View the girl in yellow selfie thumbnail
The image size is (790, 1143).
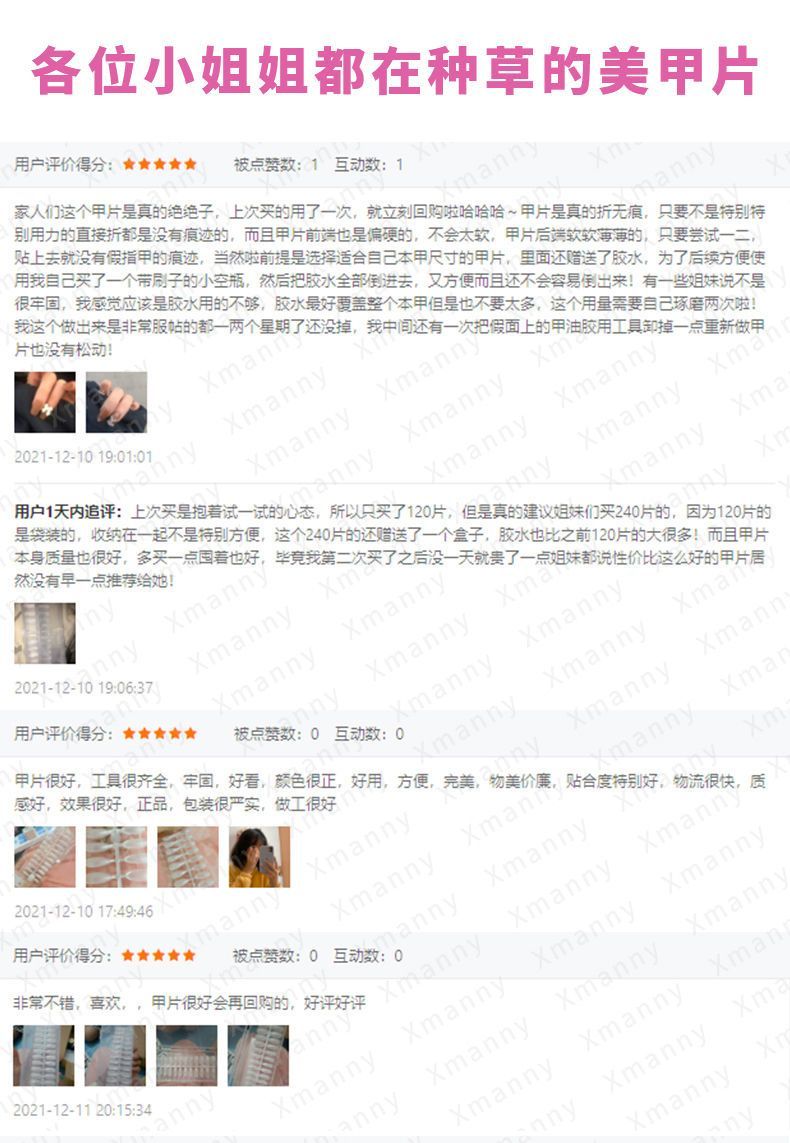coord(259,857)
